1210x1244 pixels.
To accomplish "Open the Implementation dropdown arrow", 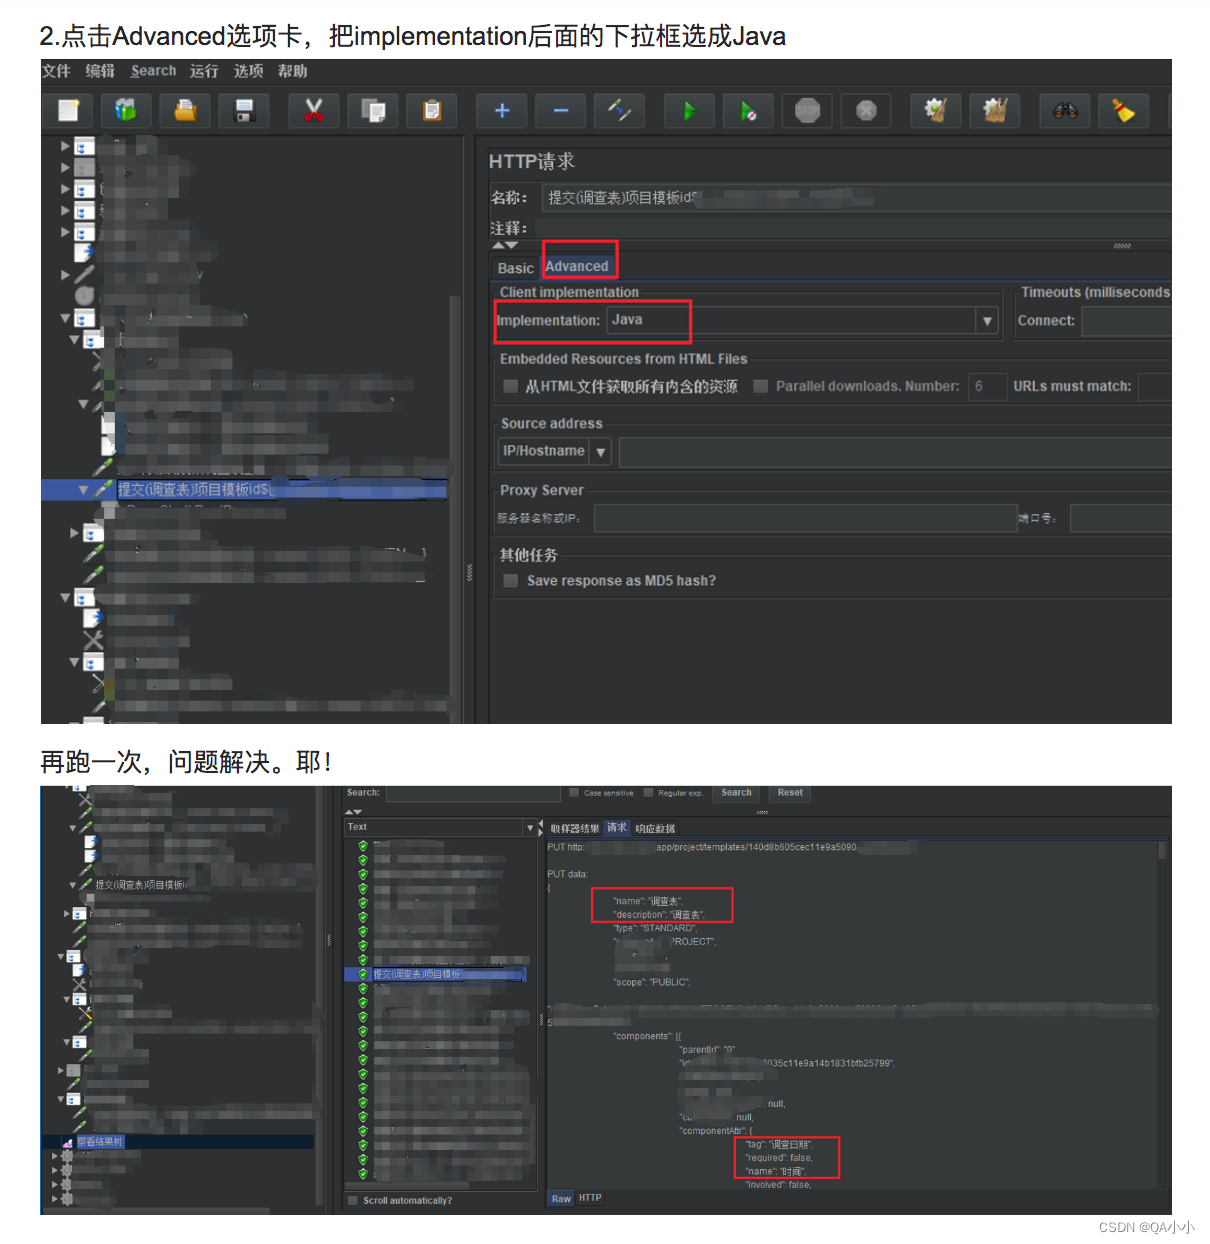I will pos(987,321).
